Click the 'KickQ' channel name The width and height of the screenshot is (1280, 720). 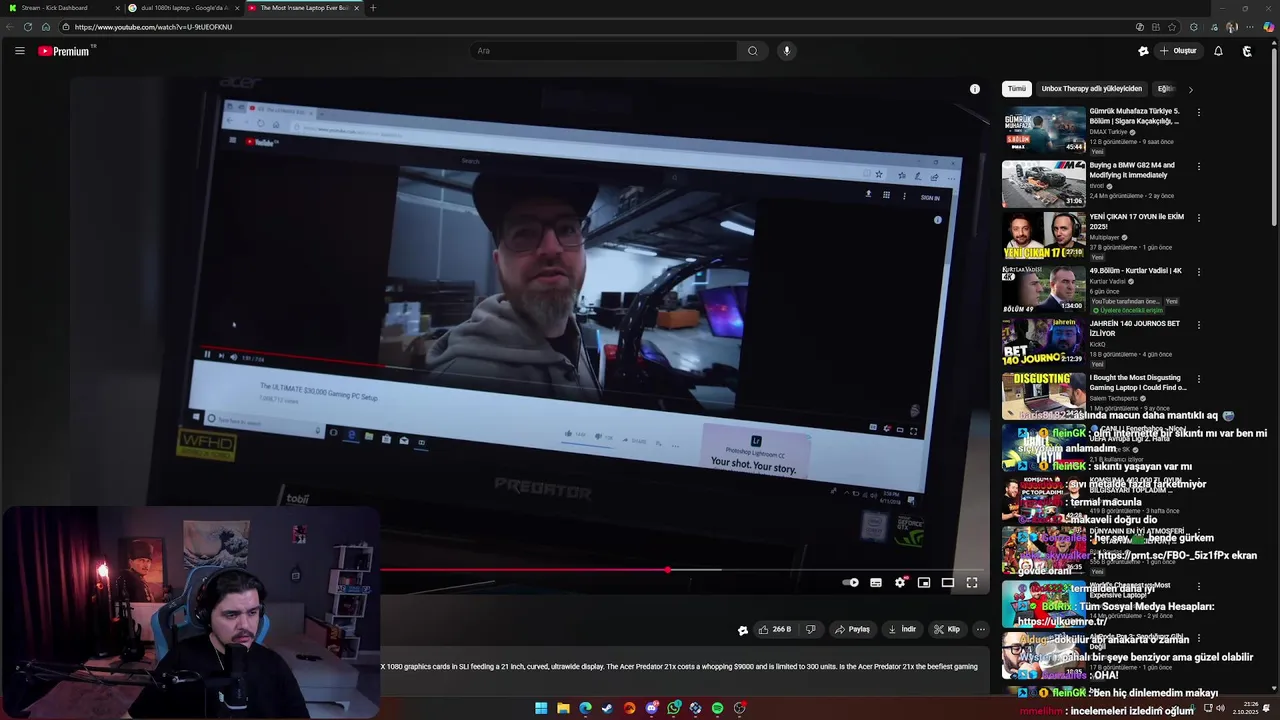pyautogui.click(x=1098, y=344)
